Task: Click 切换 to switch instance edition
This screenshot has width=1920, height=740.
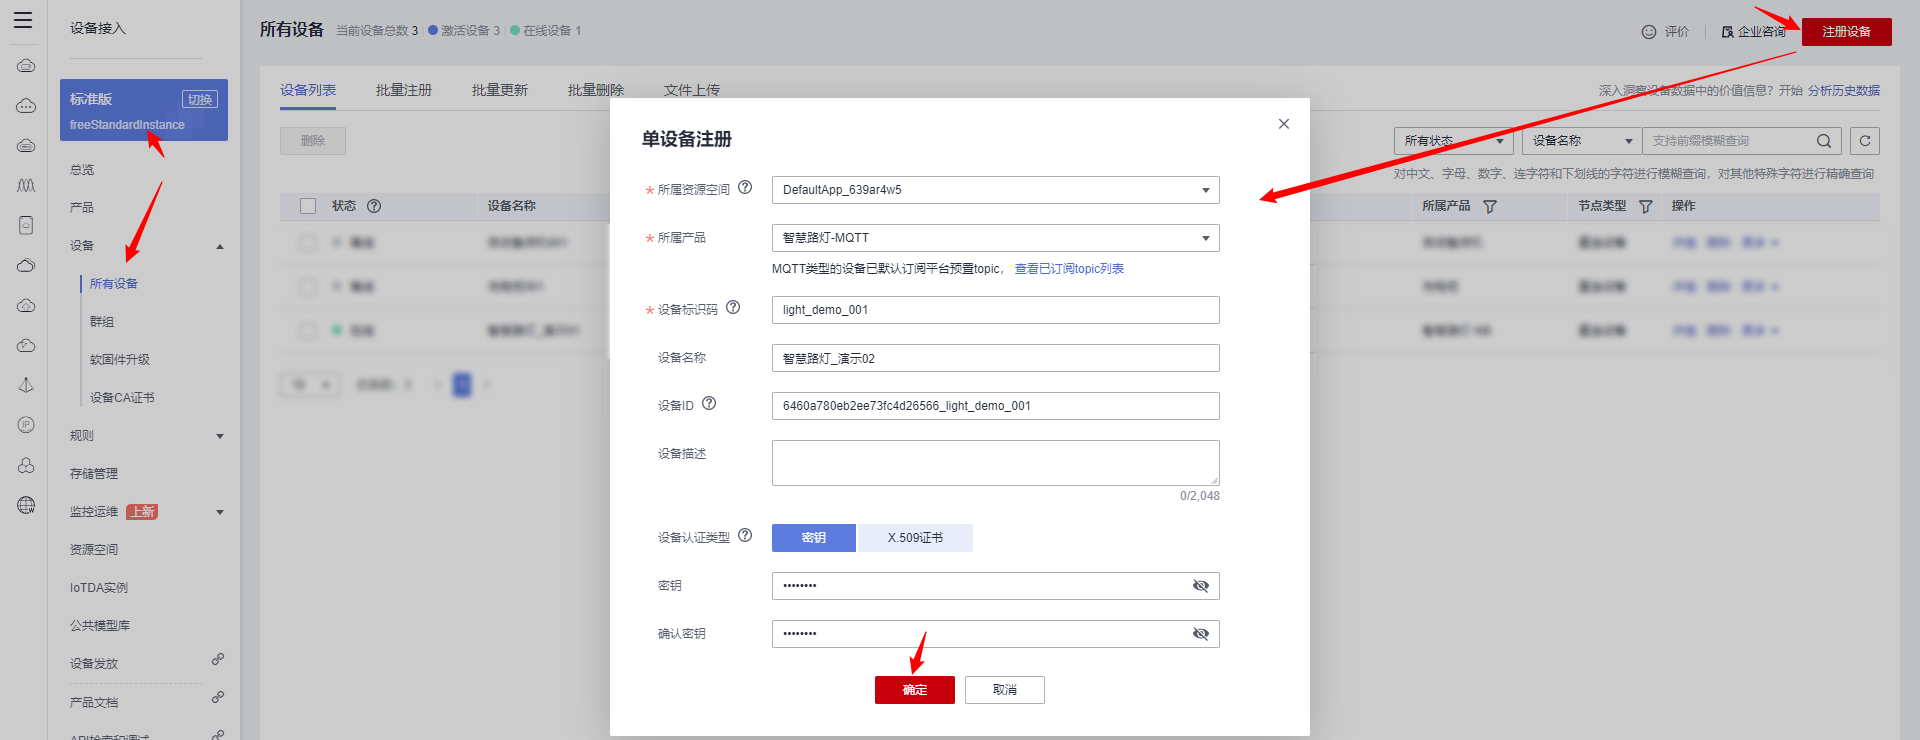Action: (200, 99)
